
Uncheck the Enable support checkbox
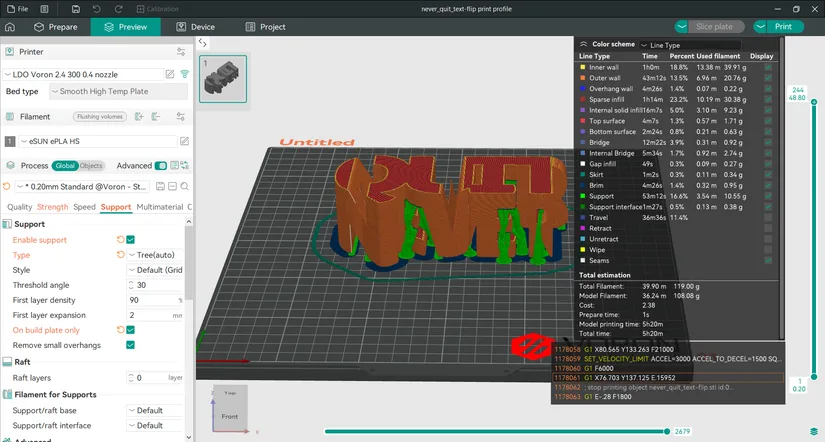click(x=130, y=240)
